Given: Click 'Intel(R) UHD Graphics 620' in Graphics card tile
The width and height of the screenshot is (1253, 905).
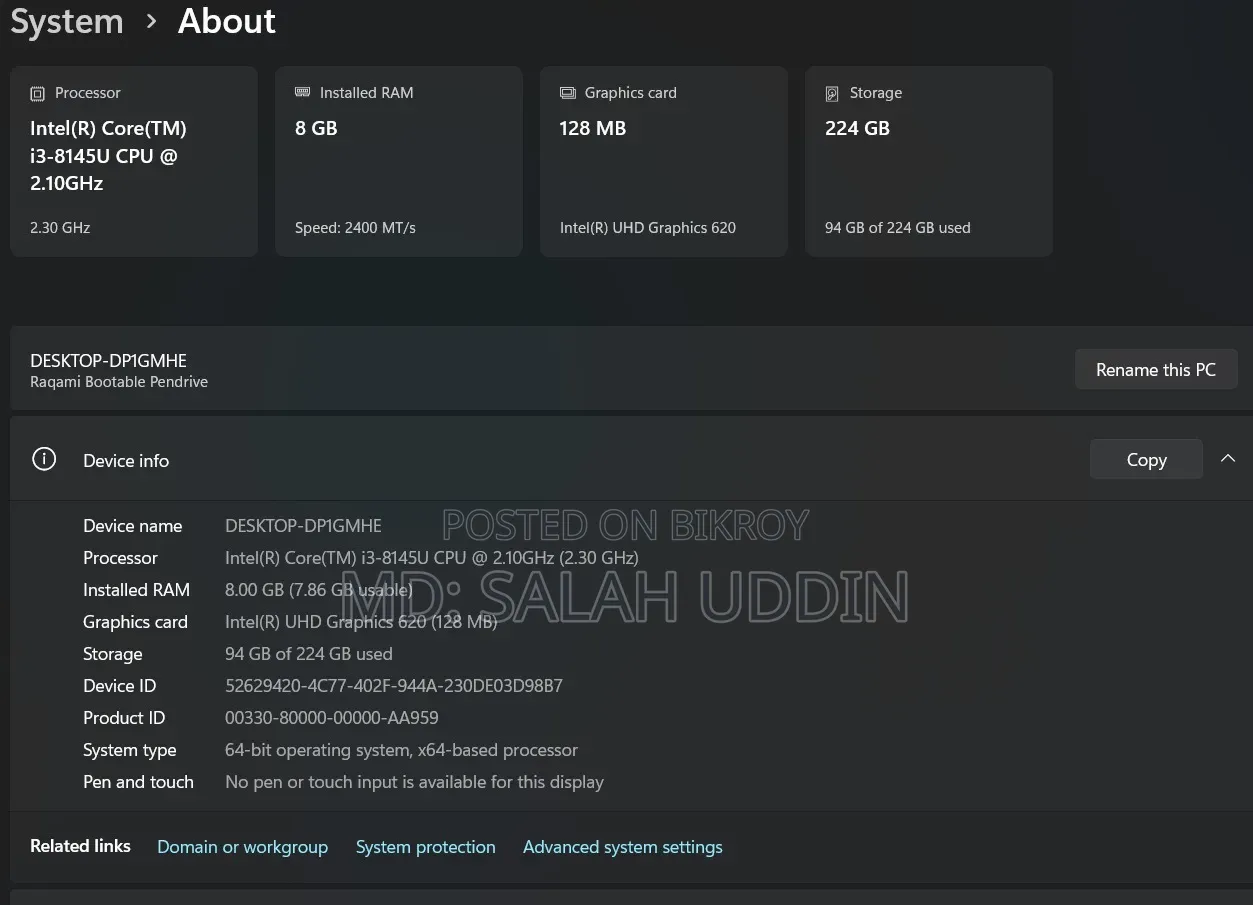Looking at the screenshot, I should coord(648,228).
